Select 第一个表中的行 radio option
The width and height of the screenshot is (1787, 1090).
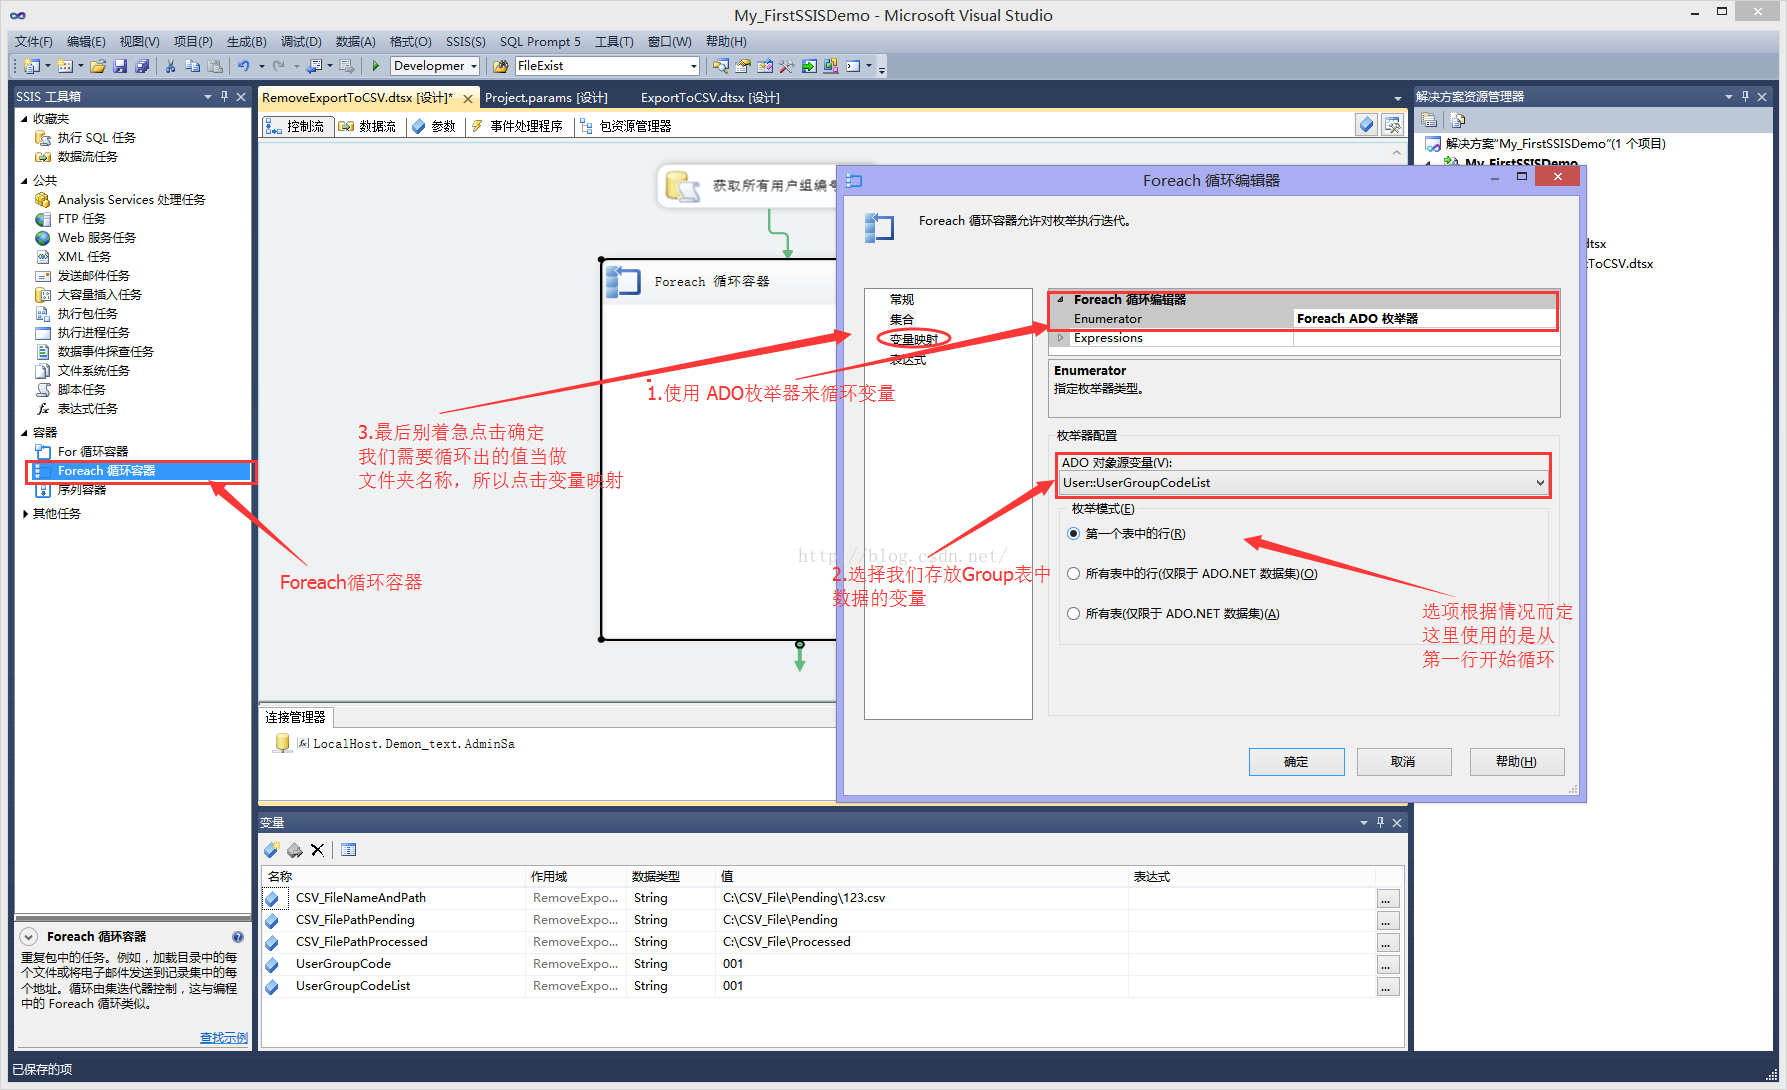click(x=1126, y=534)
